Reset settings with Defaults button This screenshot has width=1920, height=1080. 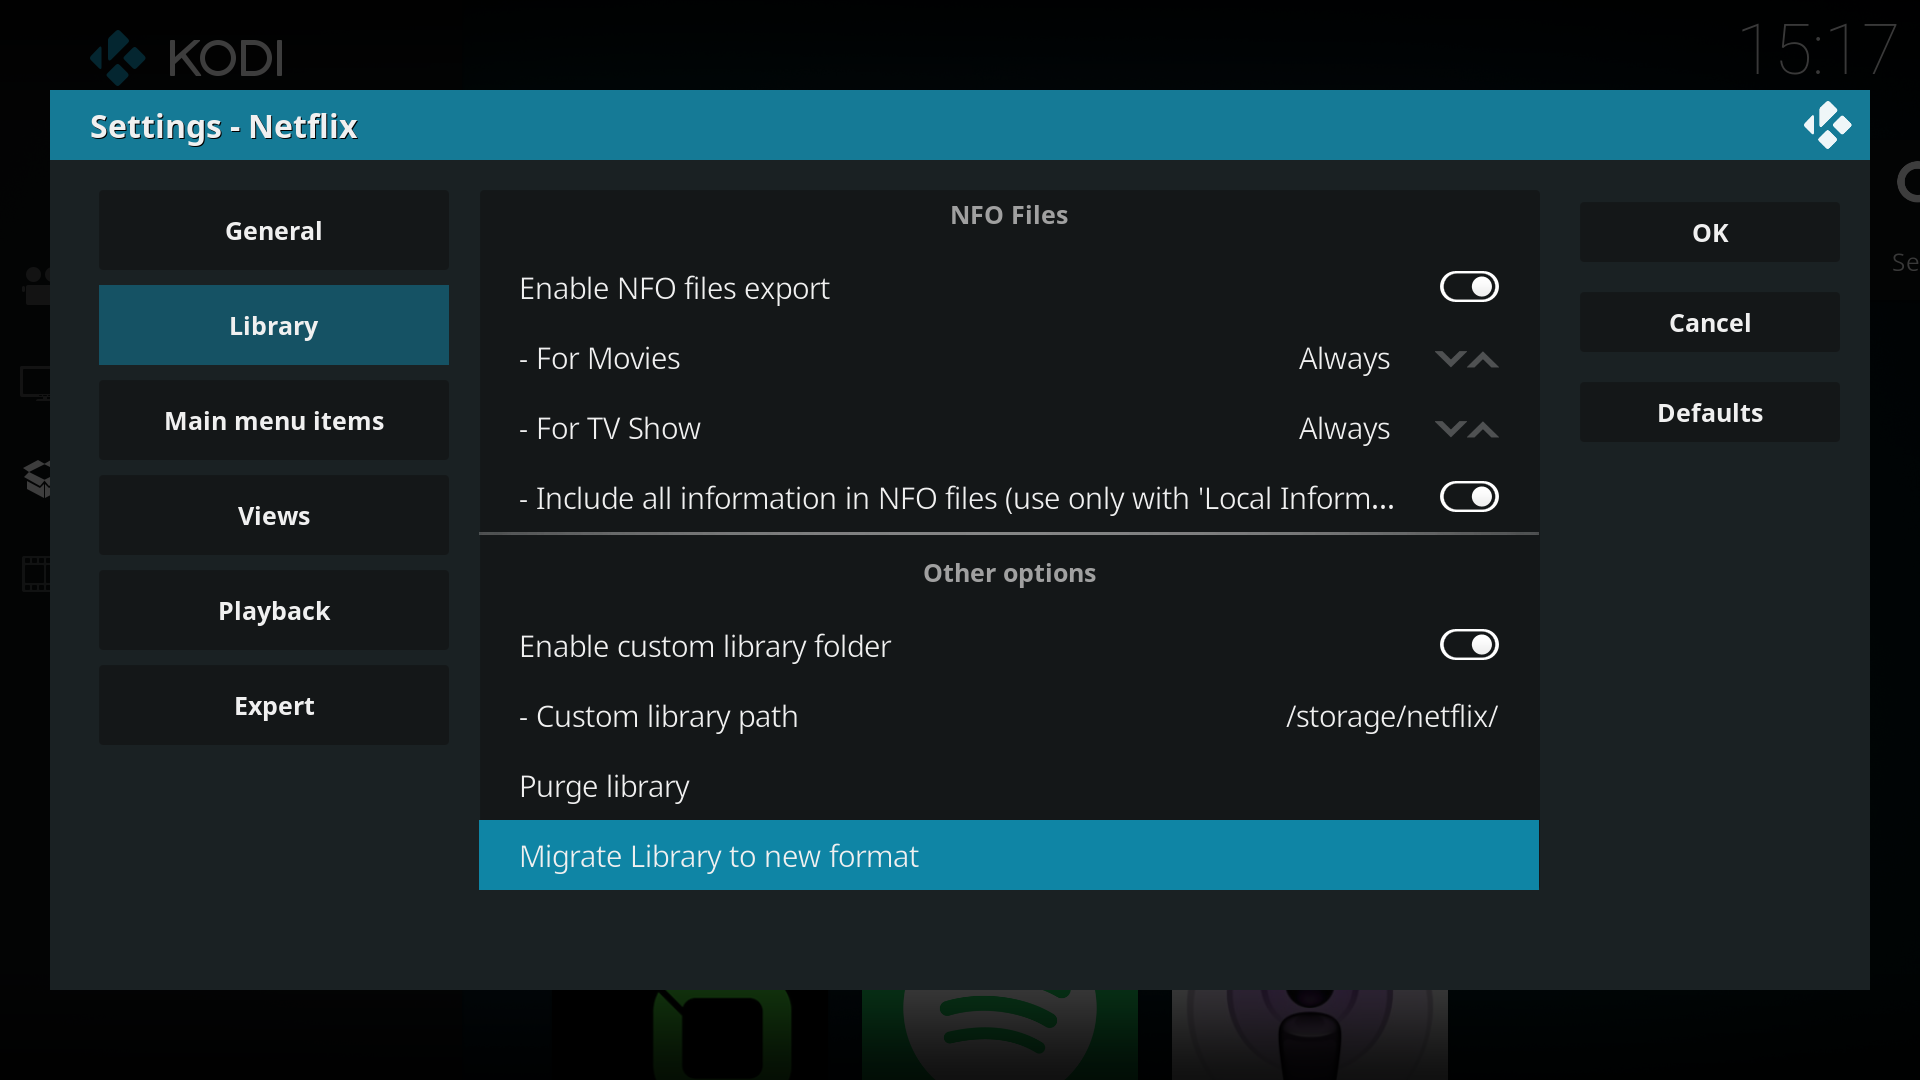(1710, 412)
